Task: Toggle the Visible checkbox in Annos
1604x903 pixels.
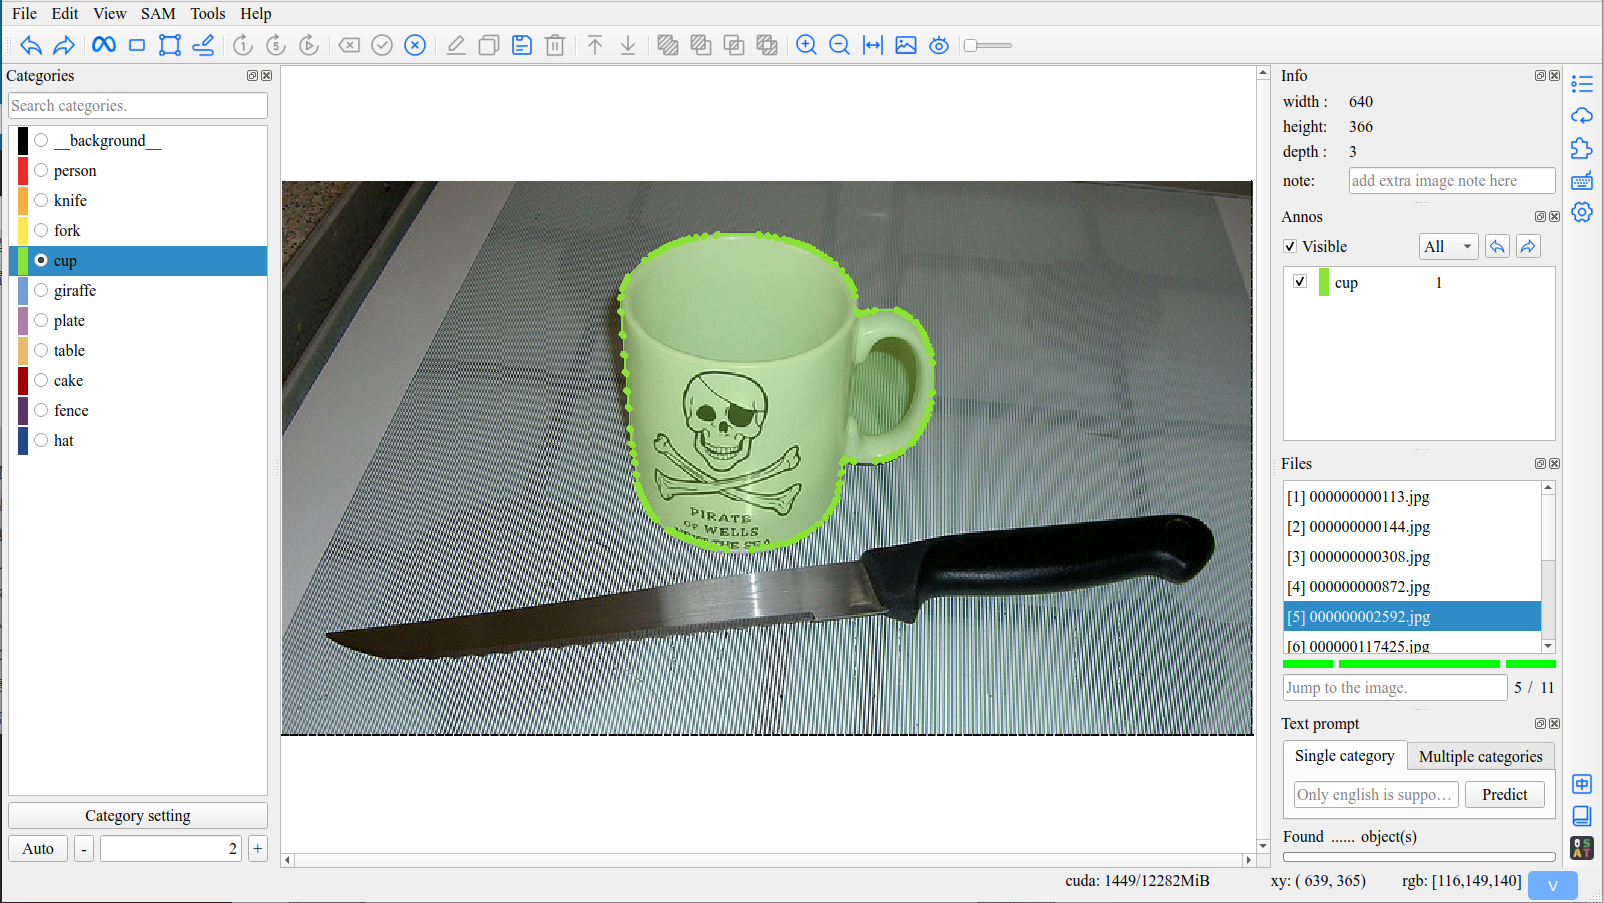Action: (x=1290, y=246)
